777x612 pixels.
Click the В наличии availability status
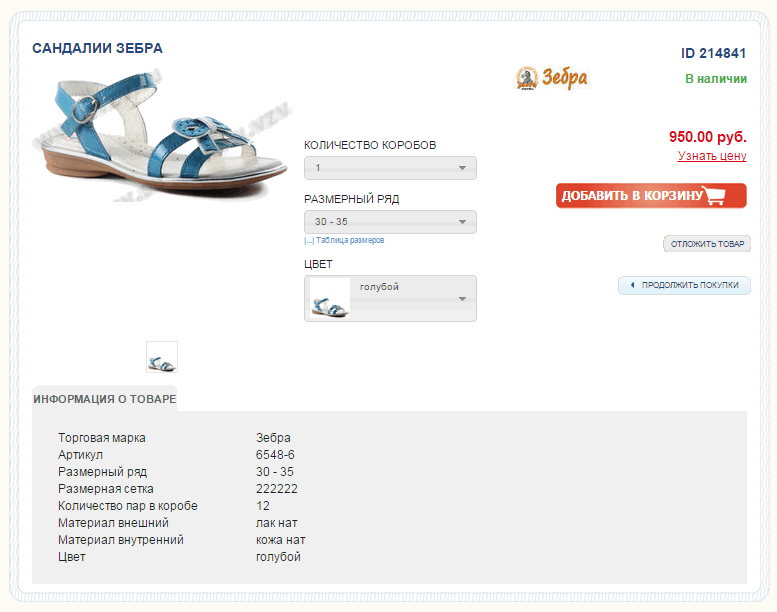click(716, 79)
